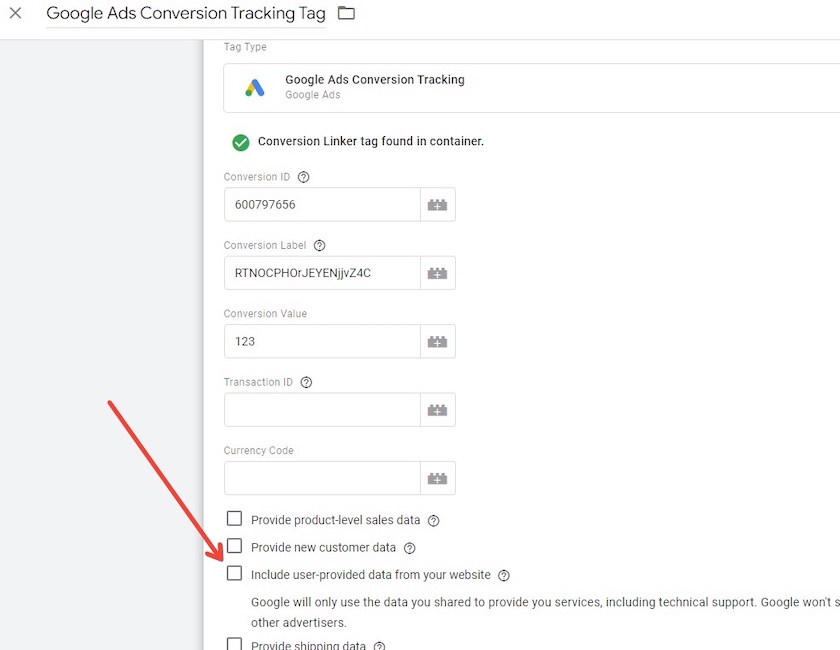Open variable picker for Conversion Value
The height and width of the screenshot is (650, 840).
pyautogui.click(x=437, y=341)
